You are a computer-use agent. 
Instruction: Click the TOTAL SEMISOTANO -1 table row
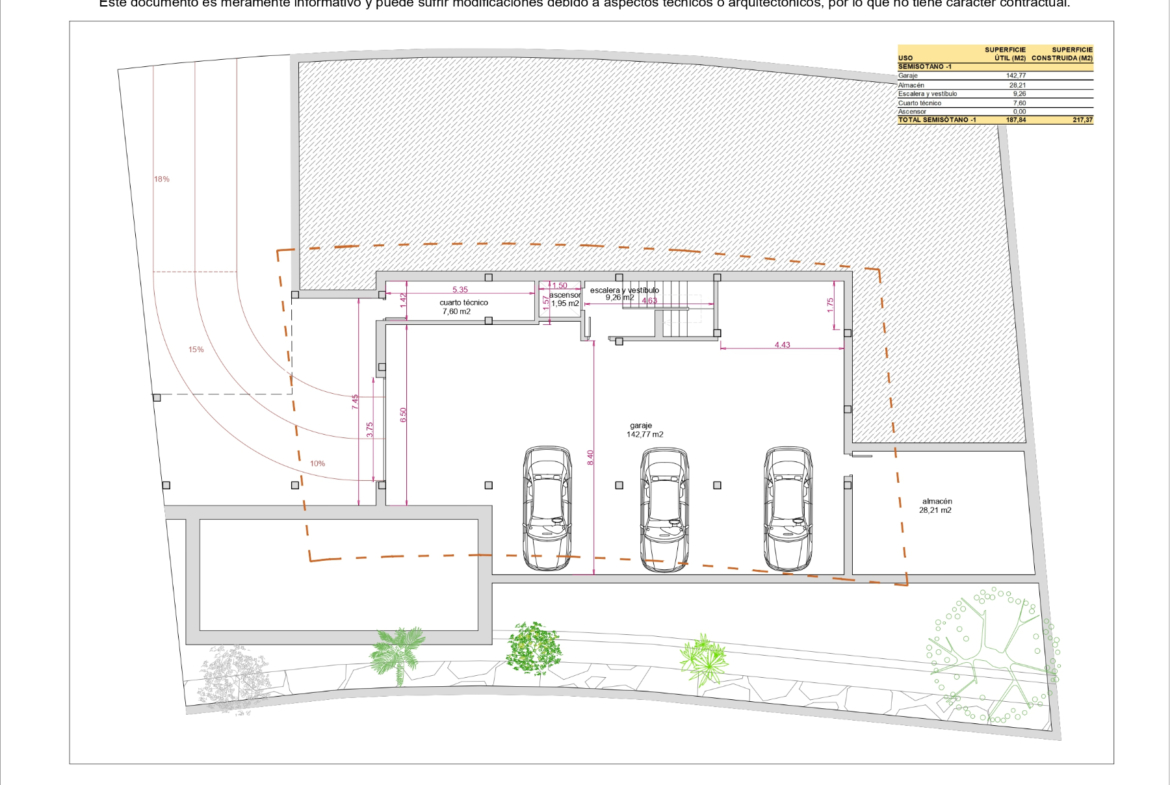pyautogui.click(x=995, y=119)
